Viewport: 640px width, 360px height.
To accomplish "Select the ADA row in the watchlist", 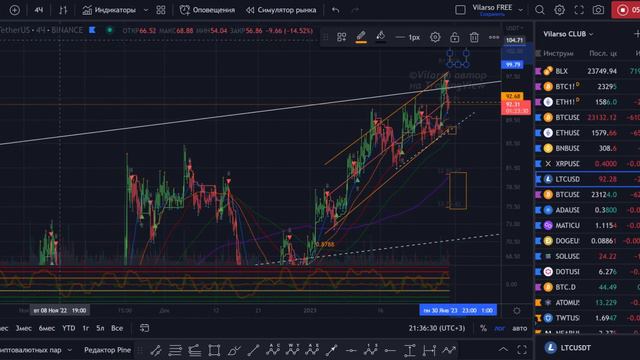I will point(587,210).
